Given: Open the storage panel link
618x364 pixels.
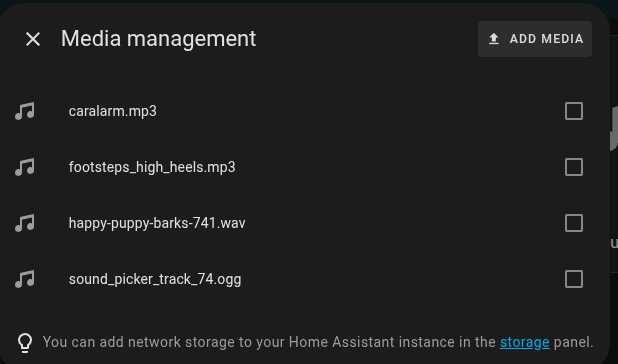Looking at the screenshot, I should tap(525, 342).
